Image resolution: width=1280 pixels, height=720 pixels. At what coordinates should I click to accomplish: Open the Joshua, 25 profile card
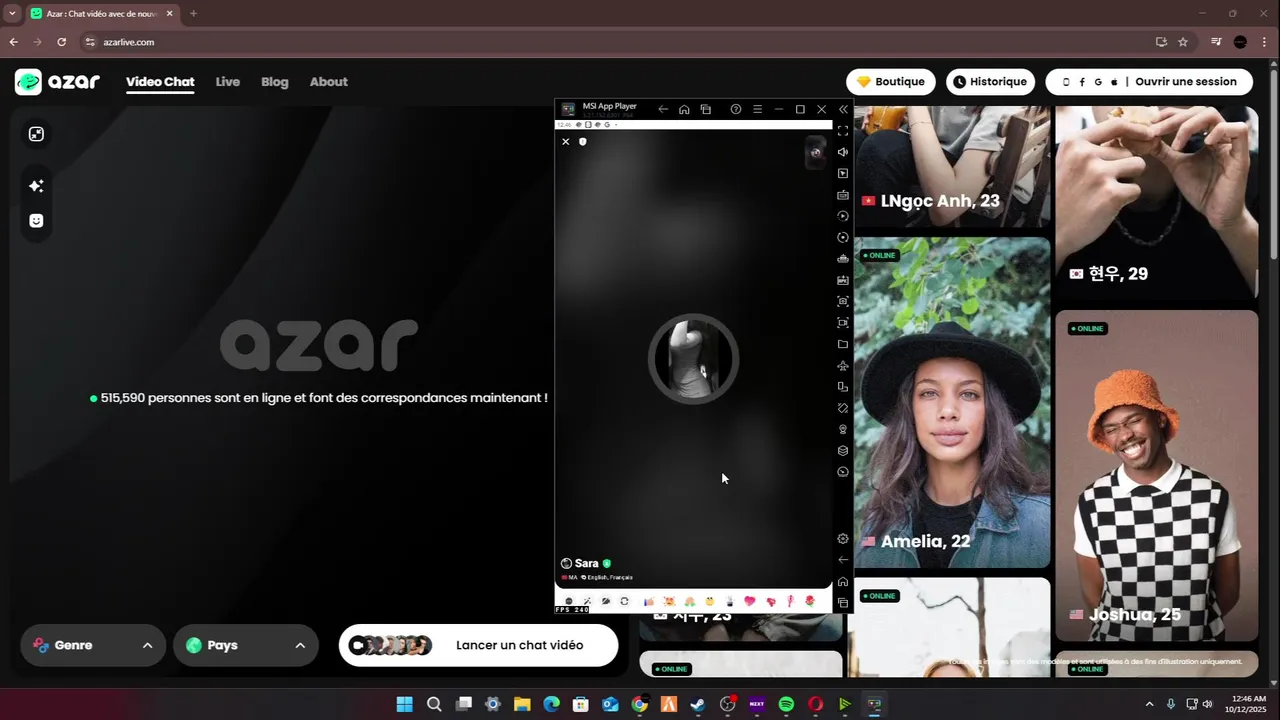[x=1157, y=475]
